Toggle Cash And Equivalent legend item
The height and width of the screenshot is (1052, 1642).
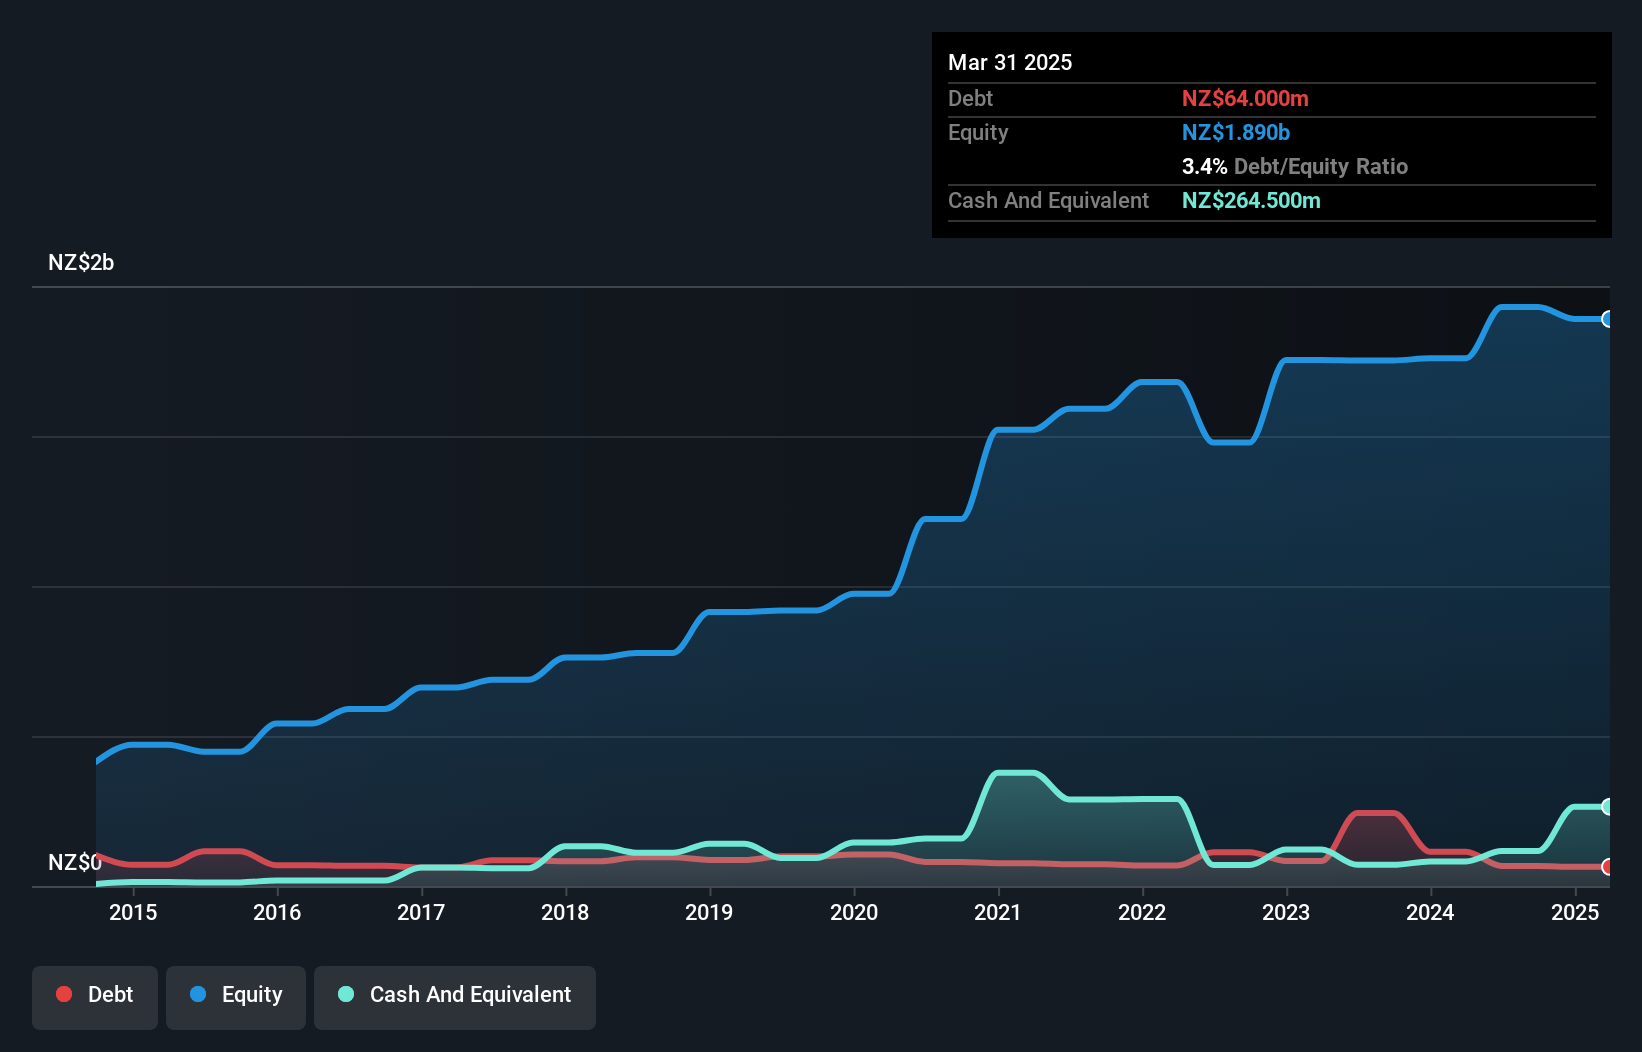point(455,995)
